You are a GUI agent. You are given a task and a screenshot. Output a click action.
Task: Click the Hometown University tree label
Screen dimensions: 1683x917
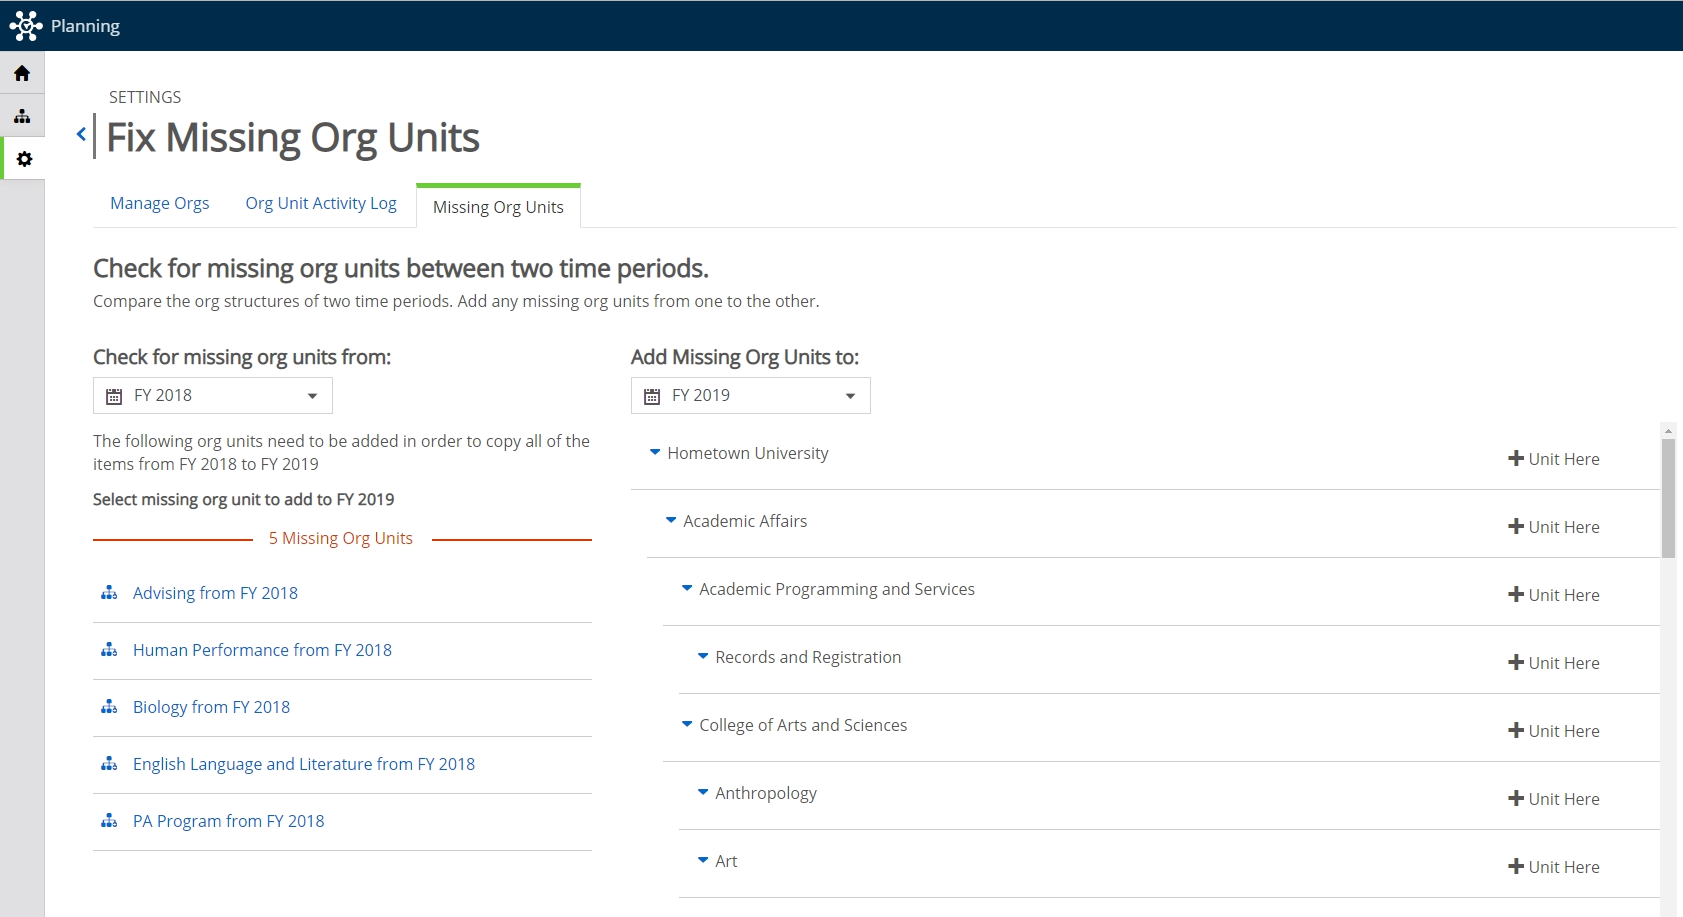748,453
